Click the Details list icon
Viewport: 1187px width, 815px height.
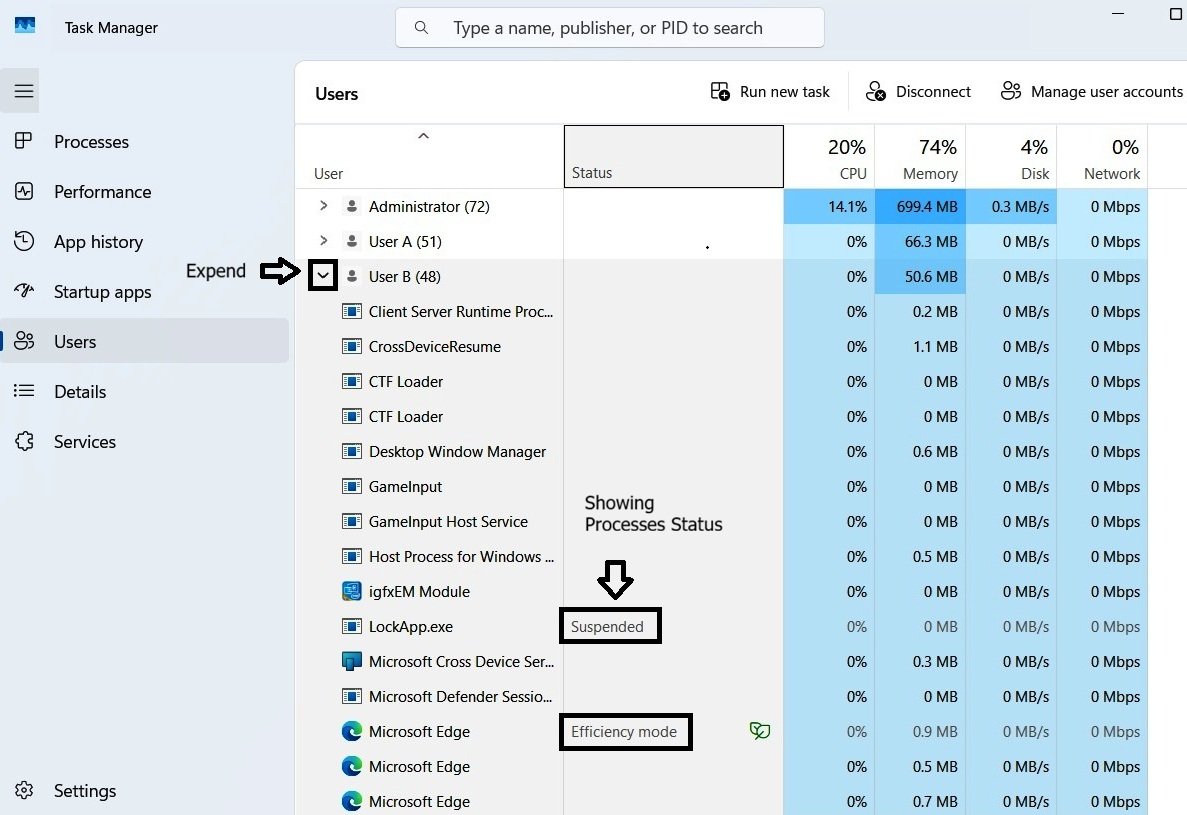(23, 391)
